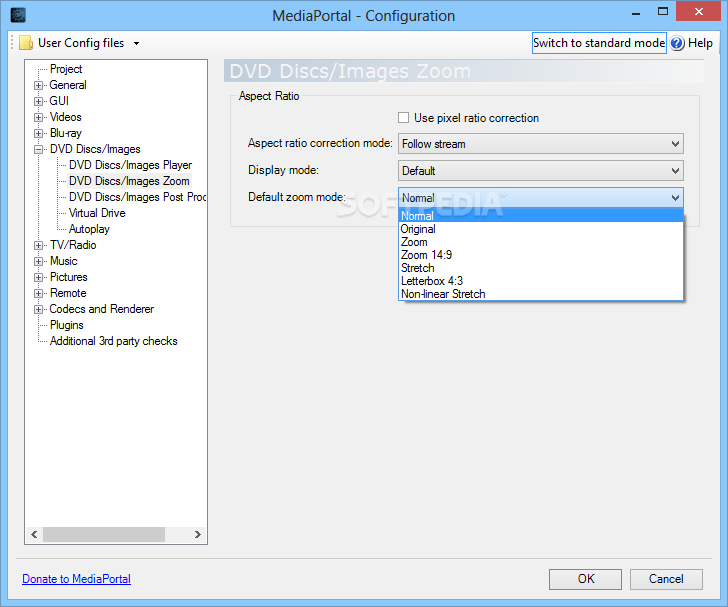The image size is (728, 607).
Task: Expand the GUI tree node
Action: (x=39, y=101)
